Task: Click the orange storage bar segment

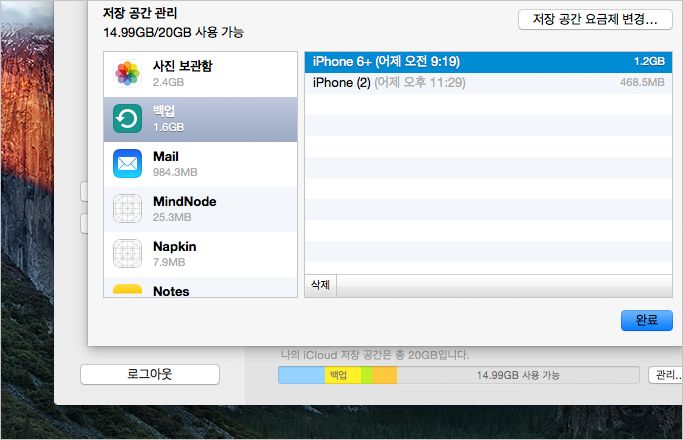Action: pyautogui.click(x=384, y=375)
